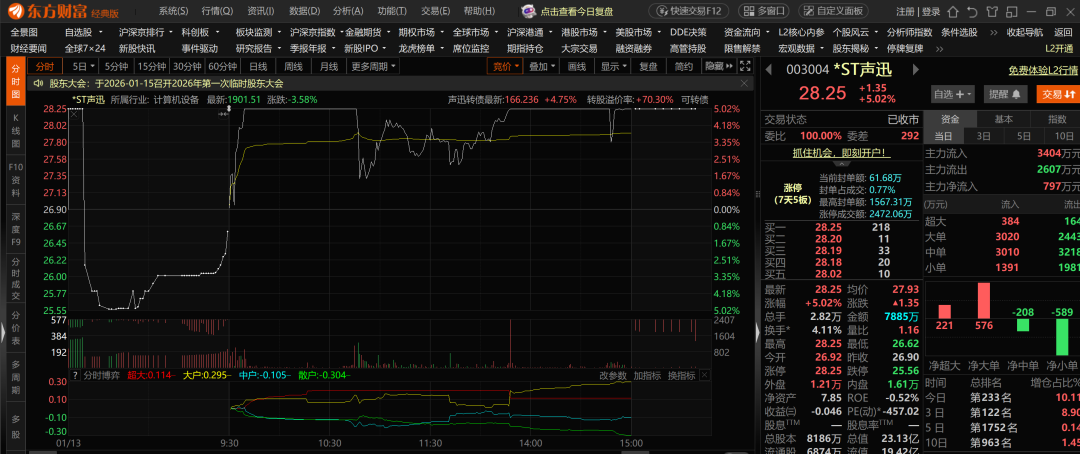Click the speaker icon beside 股东大会 notice
The width and height of the screenshot is (1080, 454).
click(x=39, y=83)
